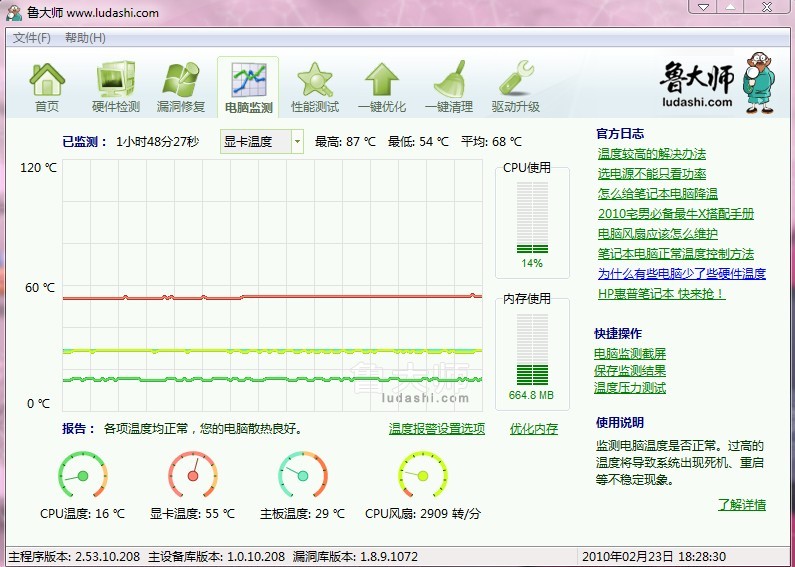The image size is (795, 567).
Task: Open link HP惠普笔记本 快来抢！
Action: coord(662,294)
